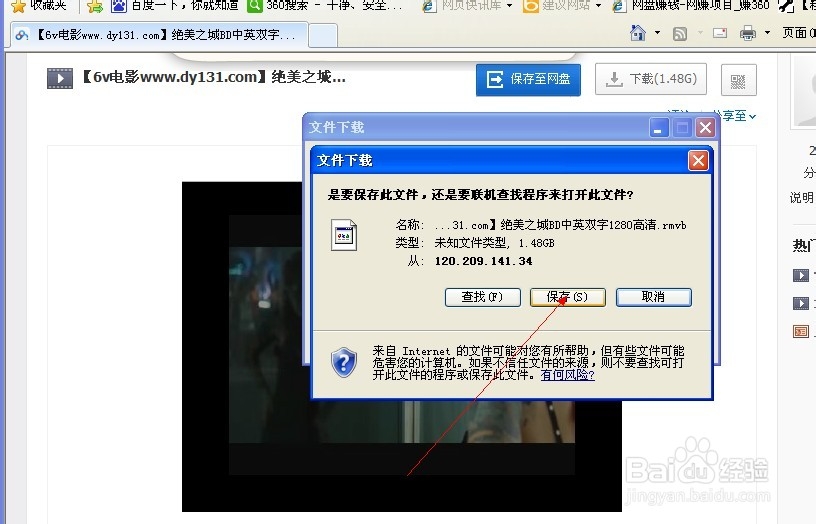Open a new blank browser tab
The image size is (816, 524).
click(323, 36)
